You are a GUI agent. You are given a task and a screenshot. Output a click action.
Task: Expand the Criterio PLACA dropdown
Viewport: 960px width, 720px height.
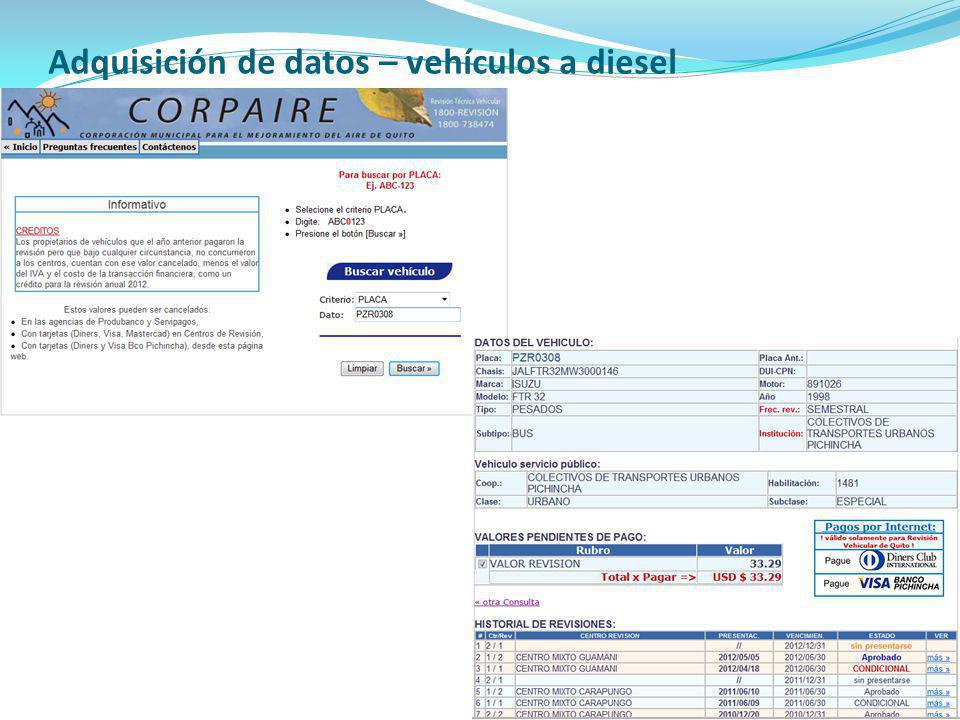(402, 299)
